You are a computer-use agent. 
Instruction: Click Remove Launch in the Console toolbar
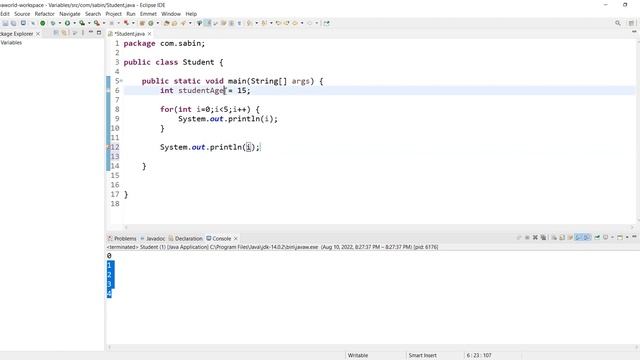(535, 237)
